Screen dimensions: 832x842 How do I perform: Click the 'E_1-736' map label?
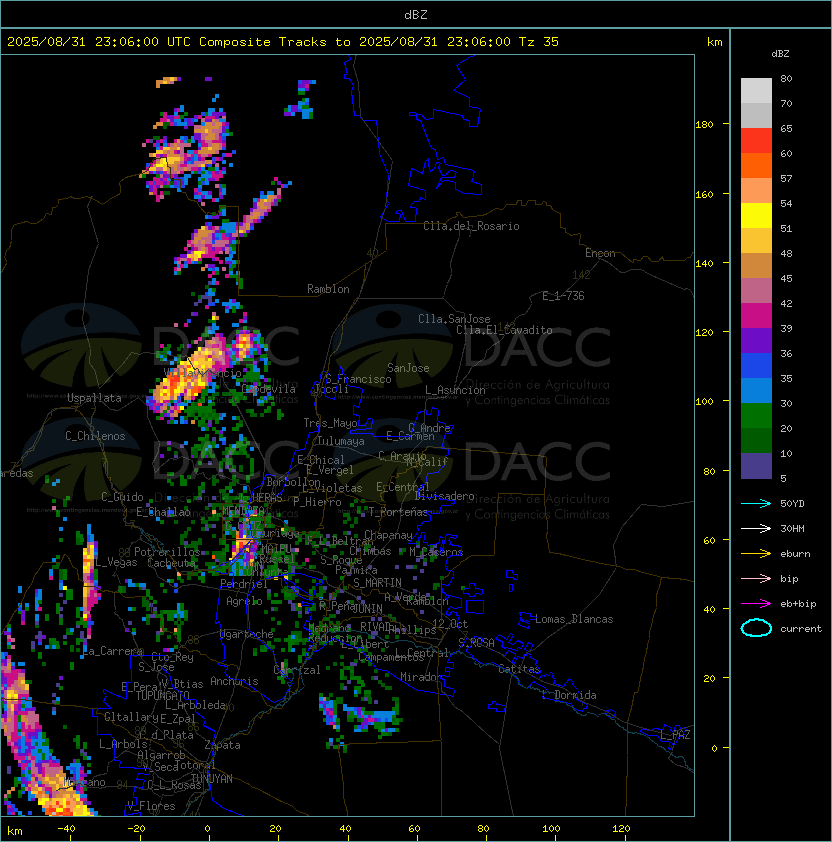coord(563,296)
